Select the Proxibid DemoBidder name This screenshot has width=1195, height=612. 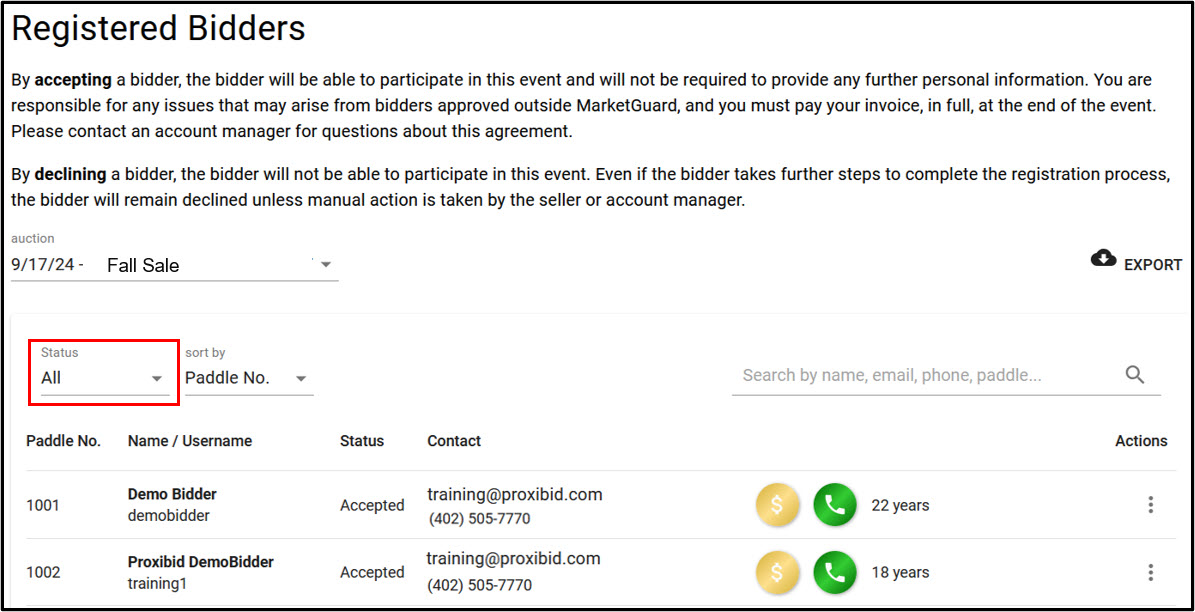pyautogui.click(x=200, y=562)
